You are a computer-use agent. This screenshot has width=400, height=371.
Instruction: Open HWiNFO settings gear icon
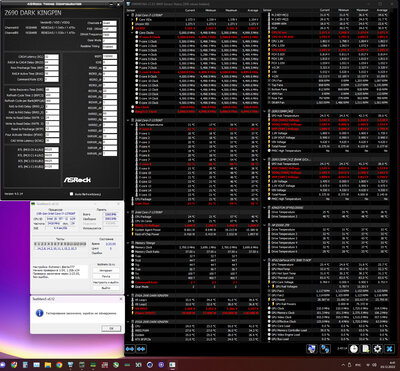[x=377, y=349]
